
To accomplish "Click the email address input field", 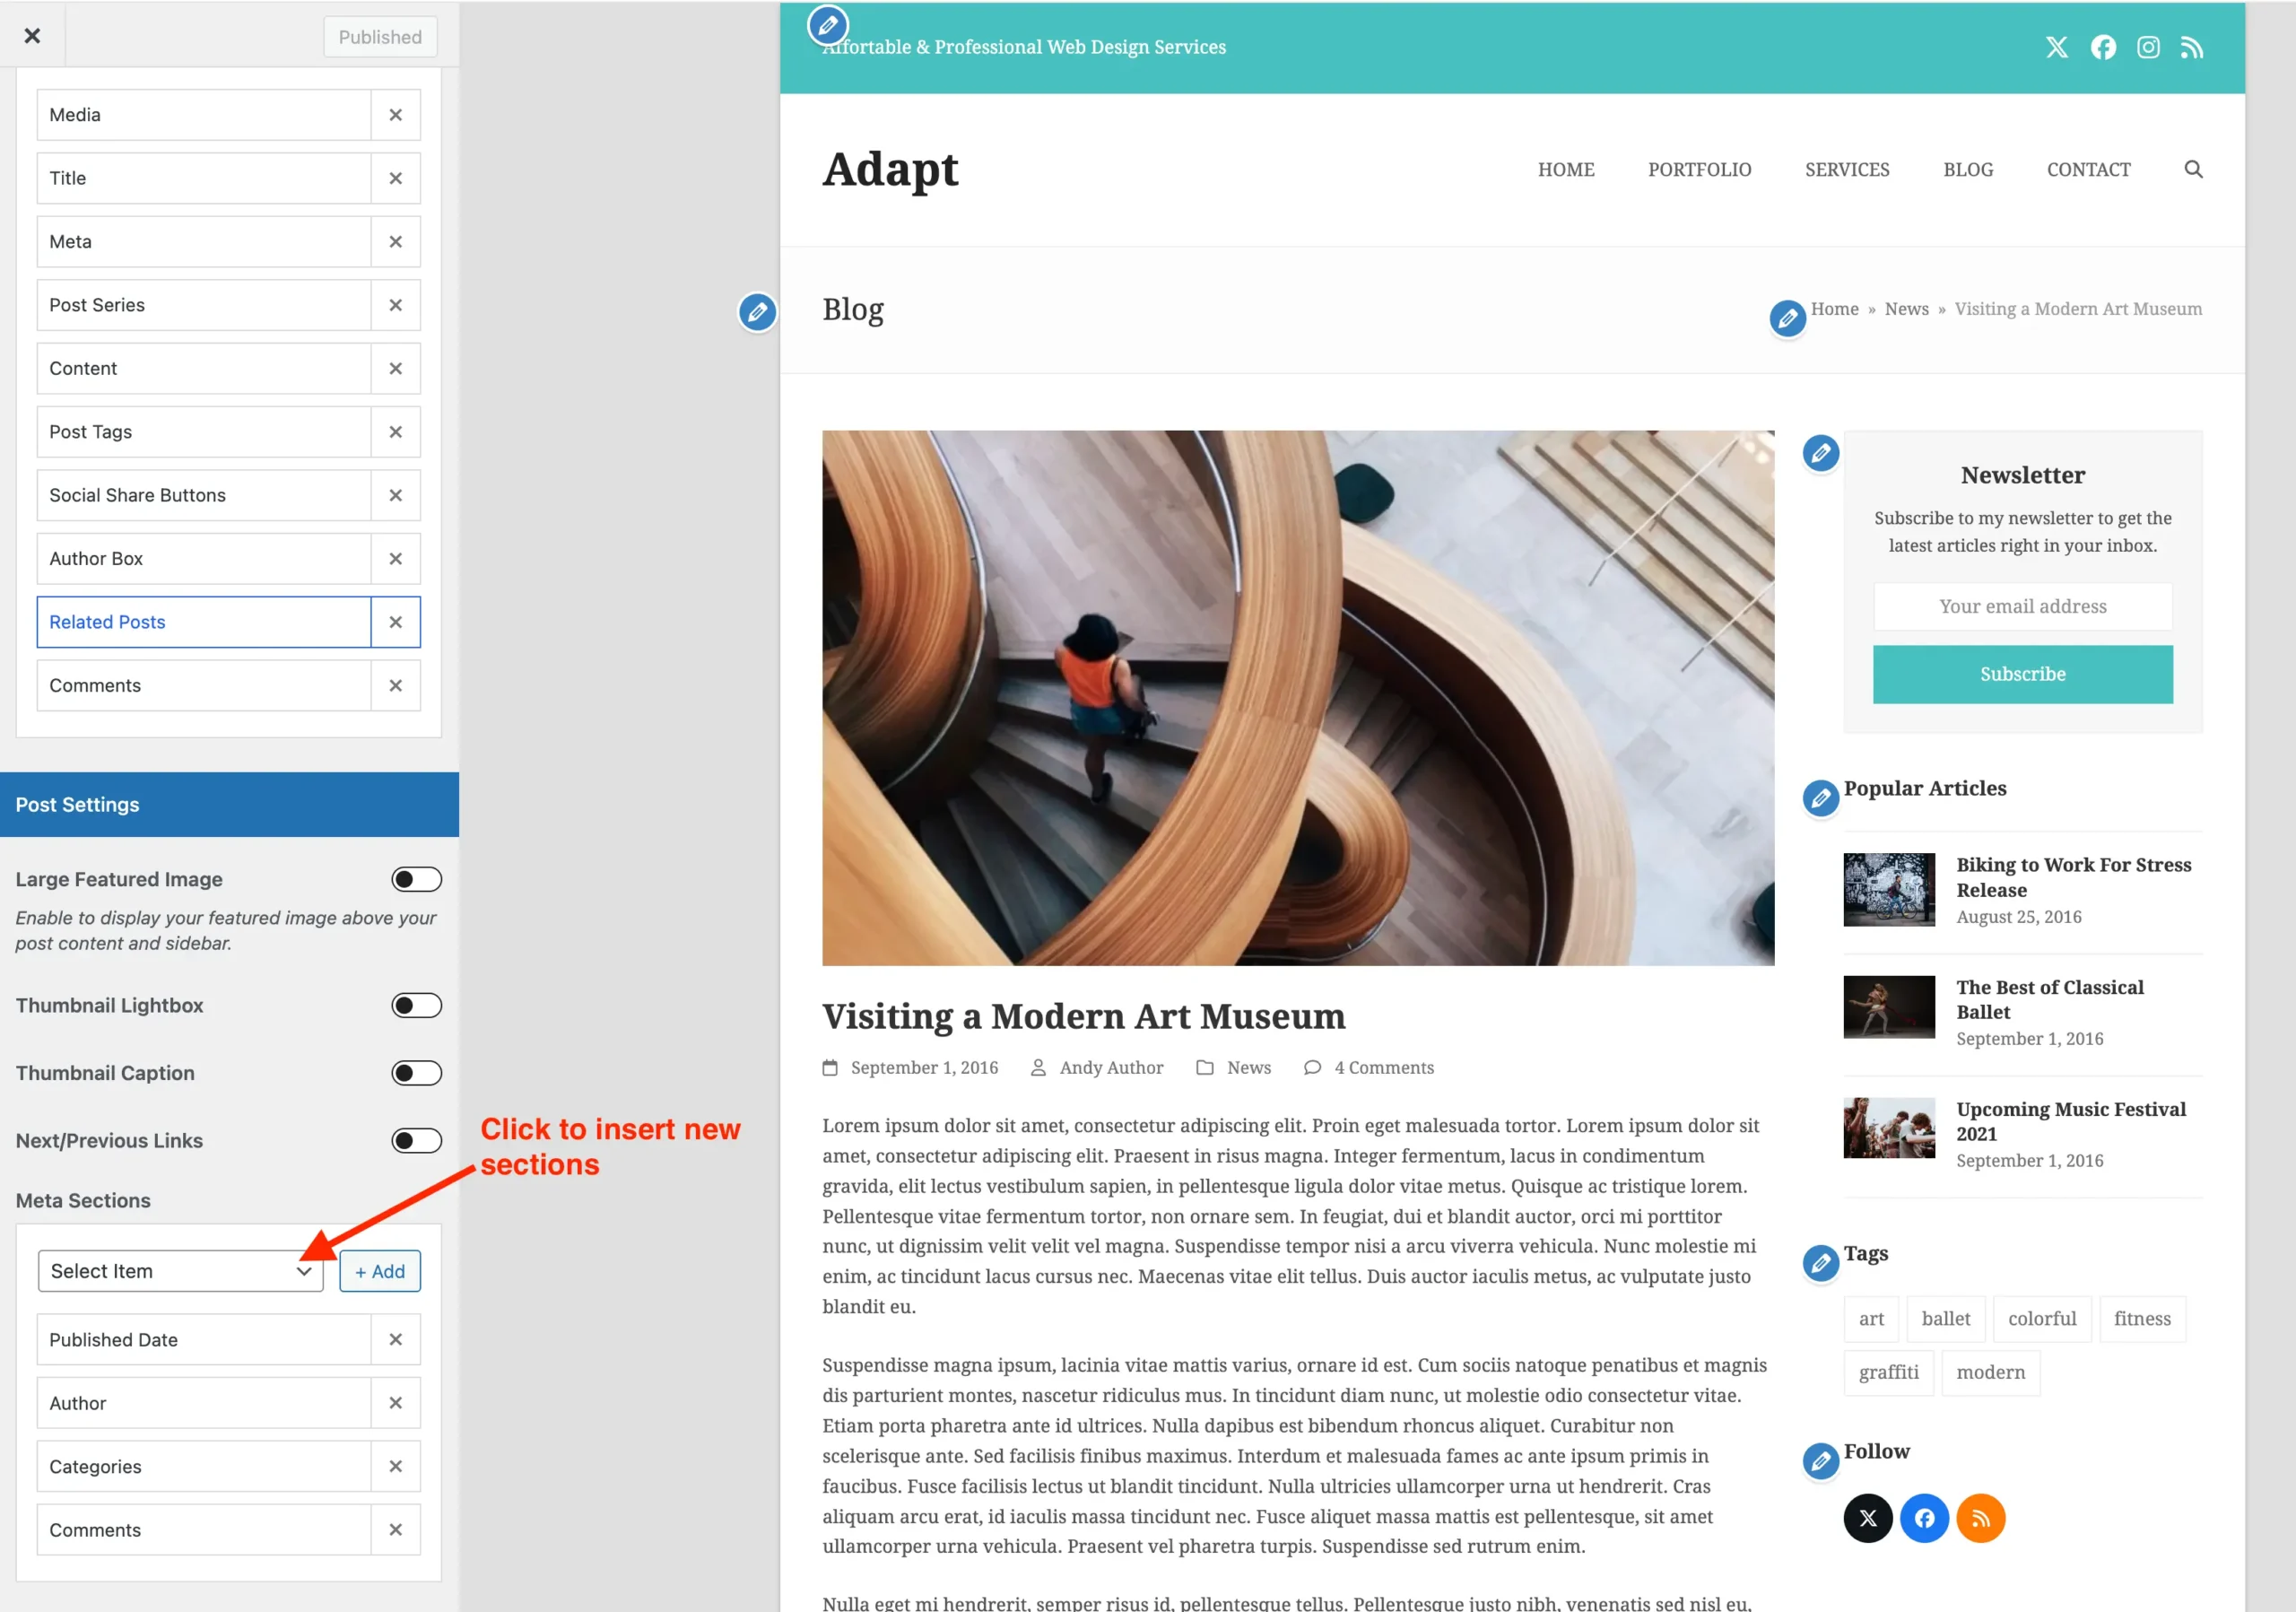I will click(2022, 606).
